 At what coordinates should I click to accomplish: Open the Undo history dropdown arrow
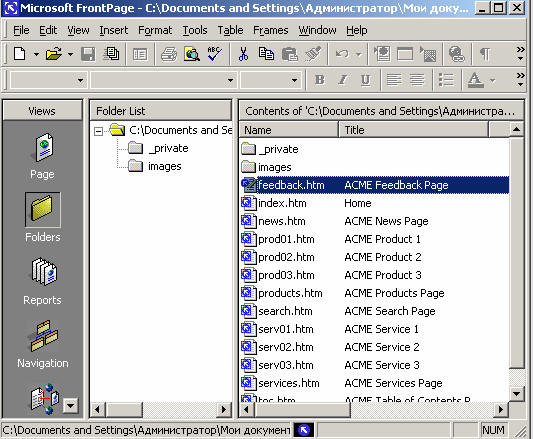tap(358, 54)
